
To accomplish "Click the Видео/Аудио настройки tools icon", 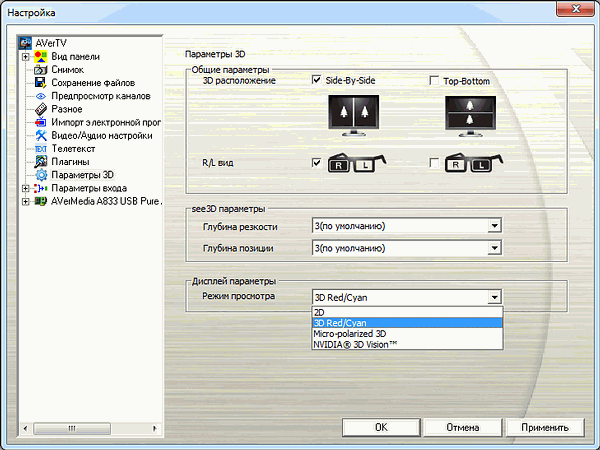I will [41, 135].
